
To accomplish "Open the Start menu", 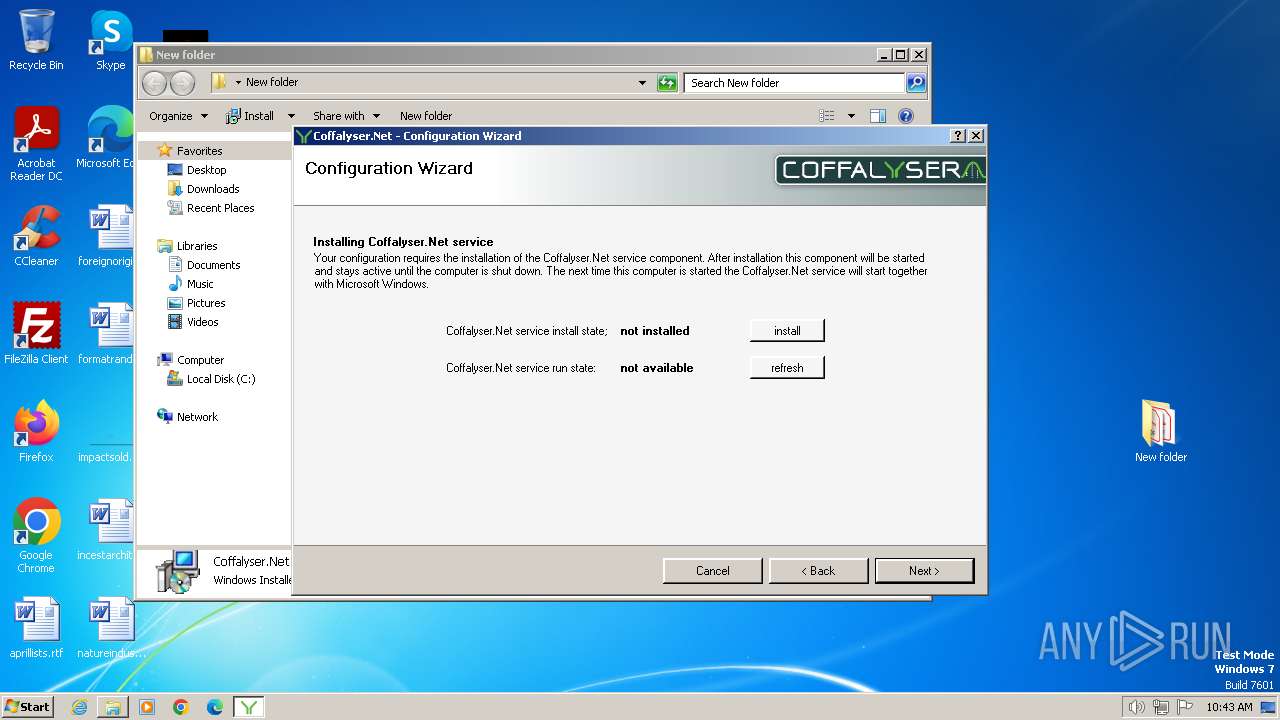I will click(27, 706).
